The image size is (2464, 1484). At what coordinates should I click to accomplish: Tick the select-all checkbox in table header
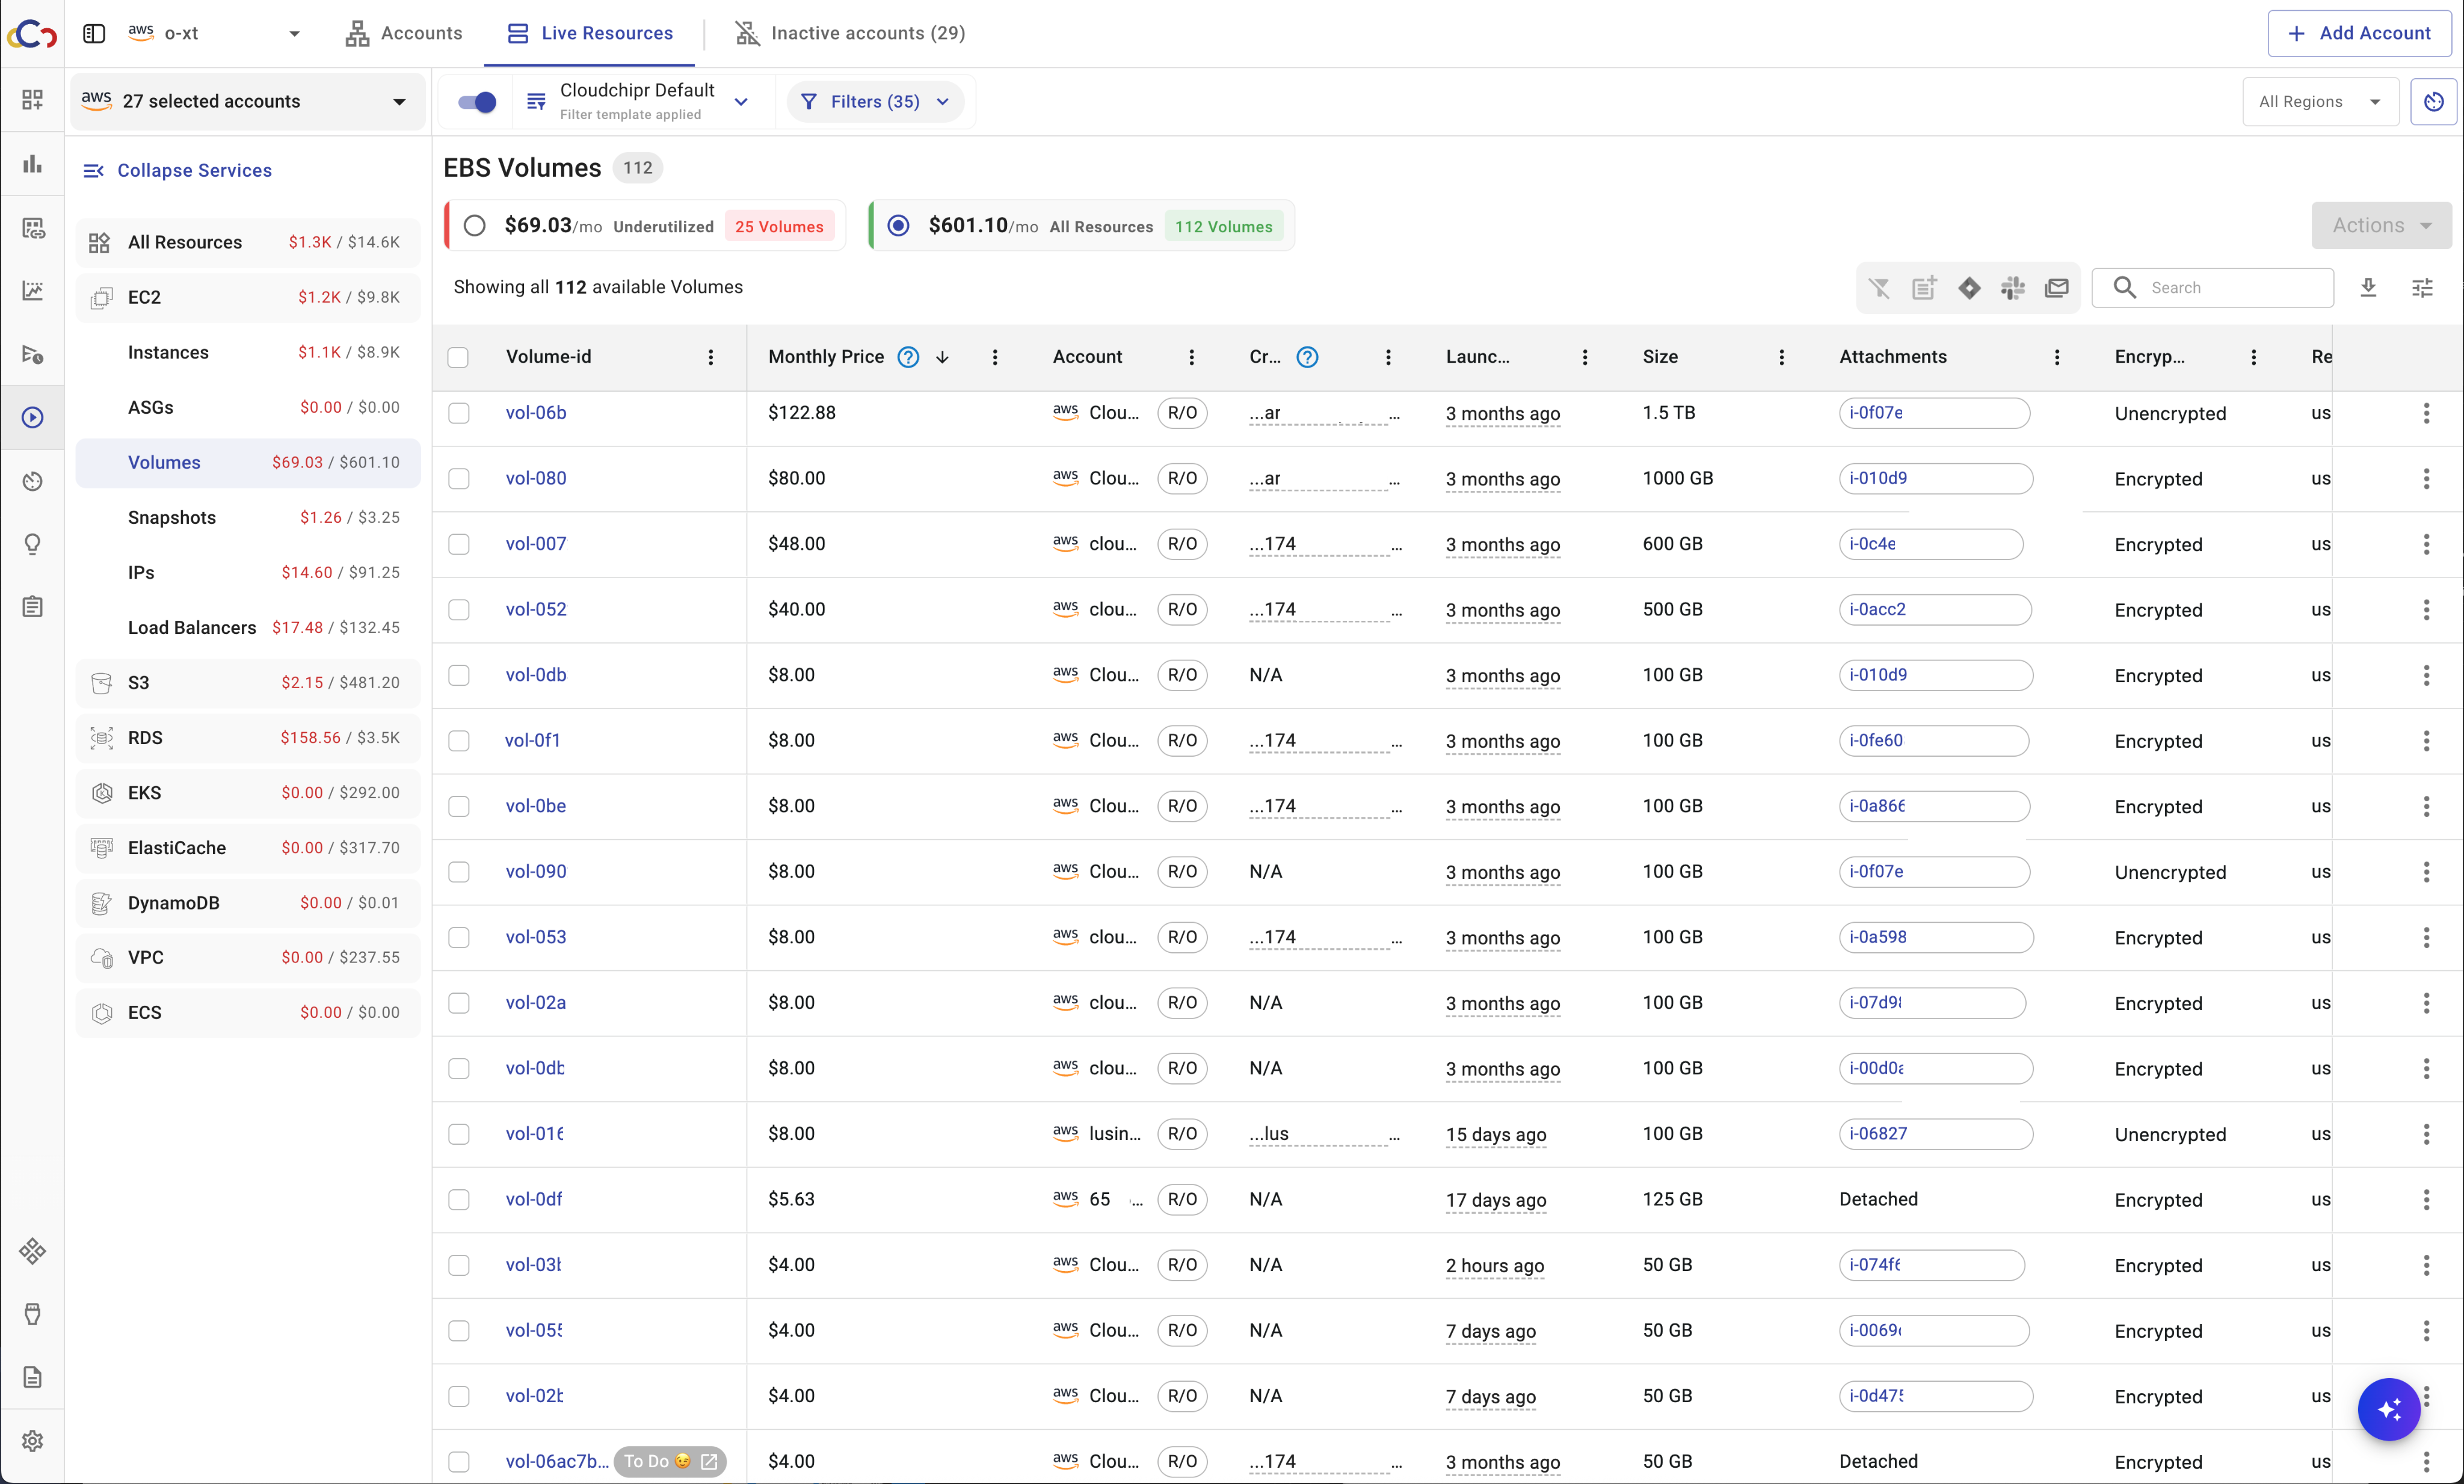(458, 357)
